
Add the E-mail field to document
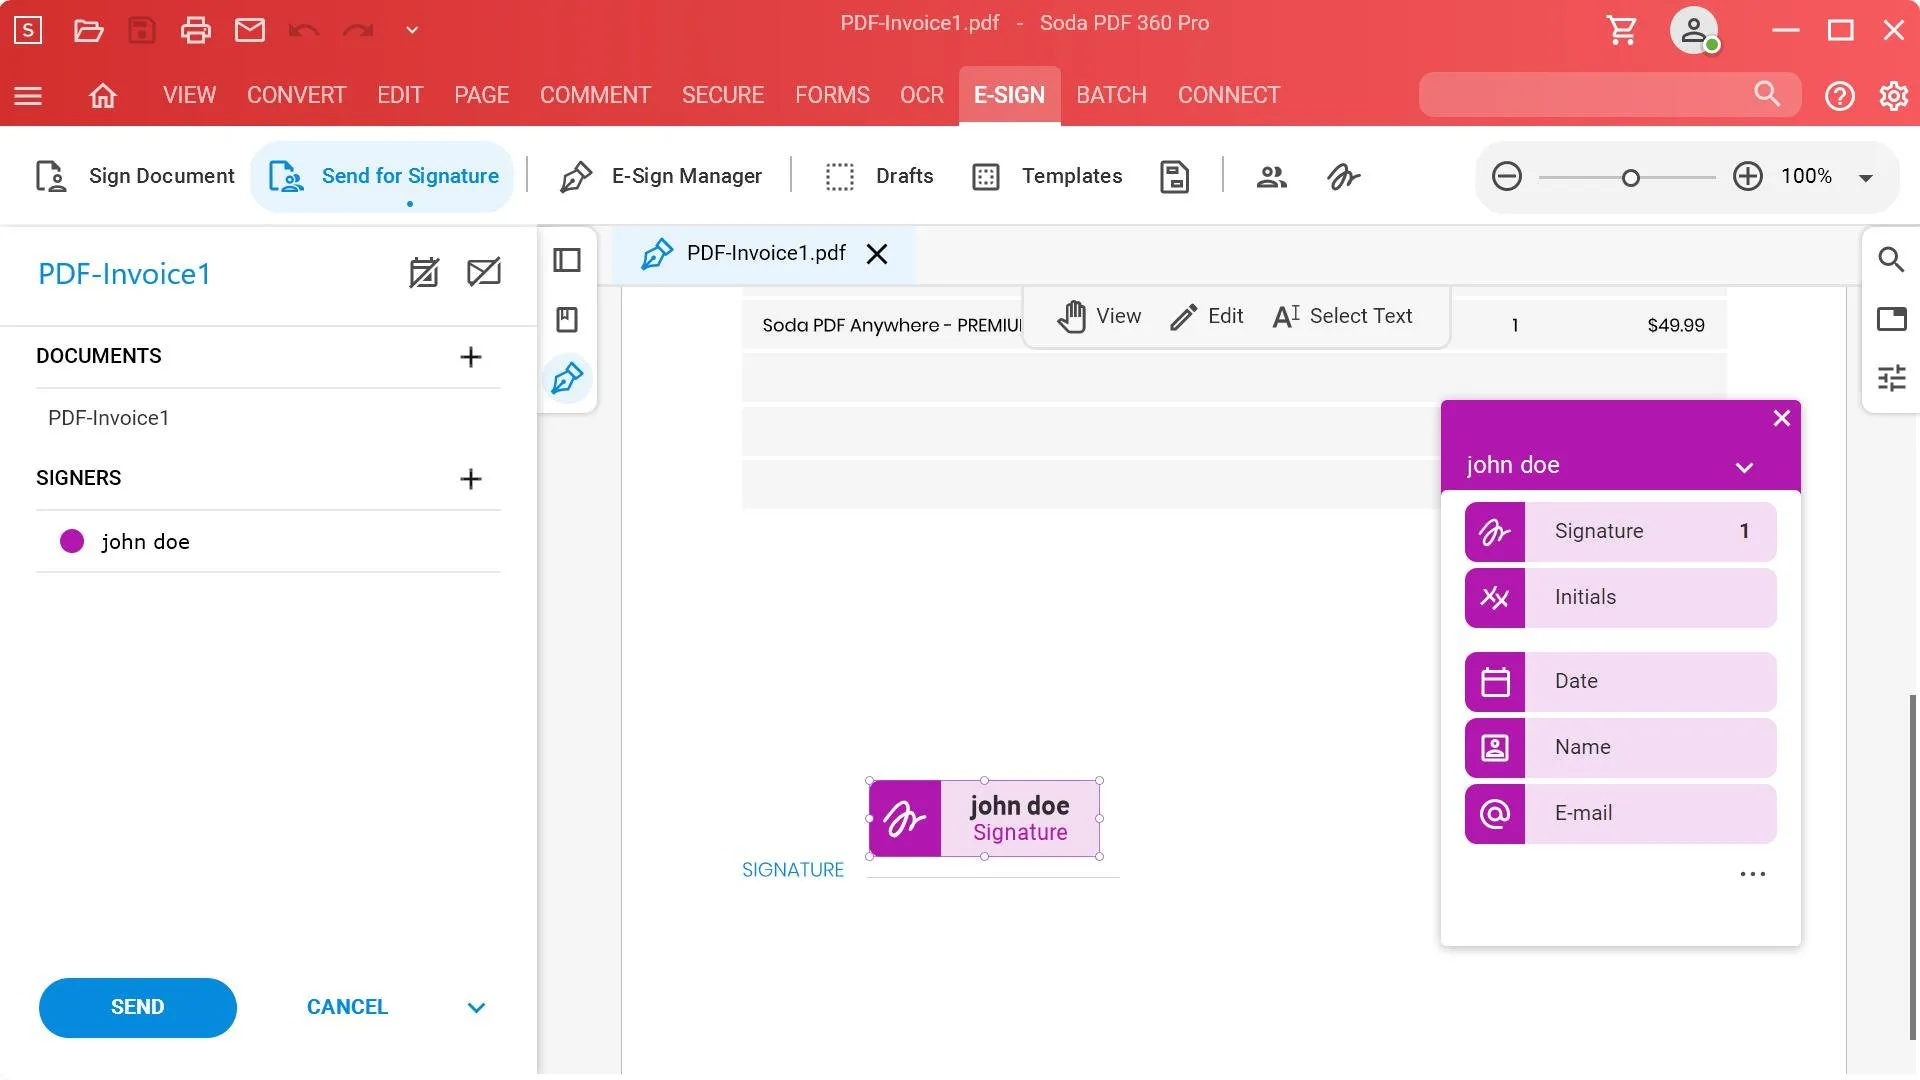tap(1620, 814)
